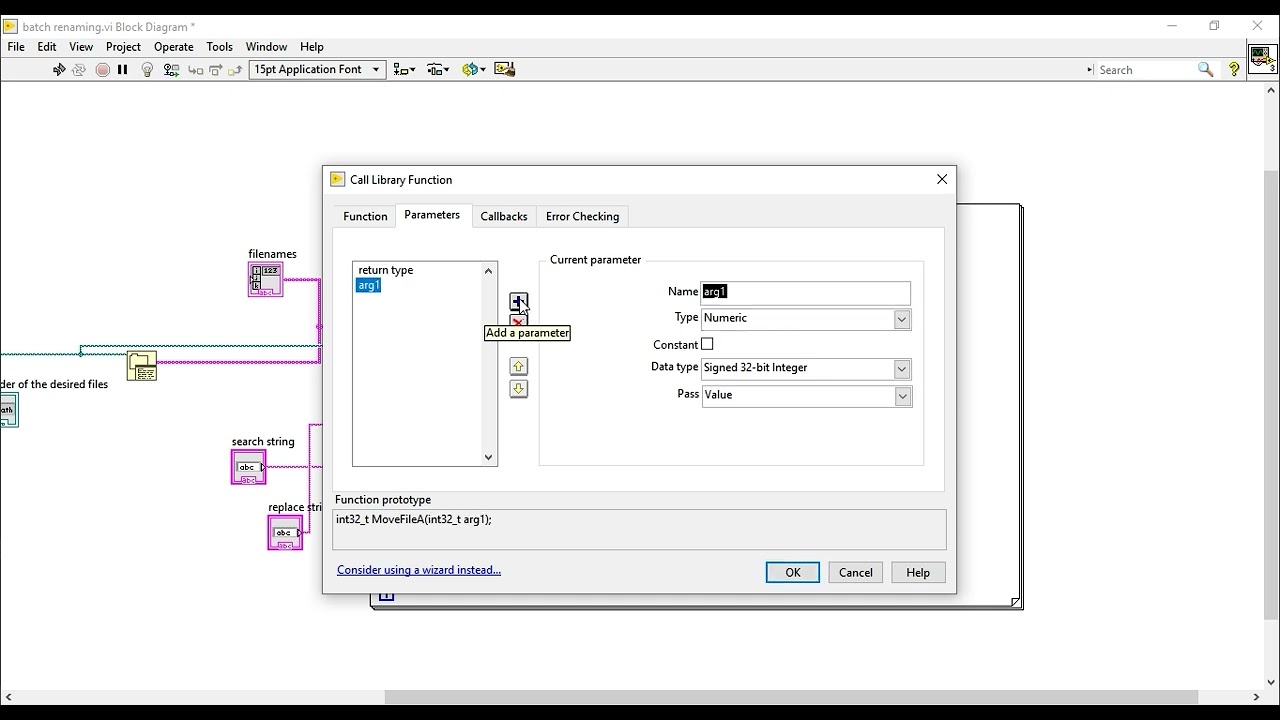Toggle the Constant checkbox
The height and width of the screenshot is (720, 1280).
(707, 344)
